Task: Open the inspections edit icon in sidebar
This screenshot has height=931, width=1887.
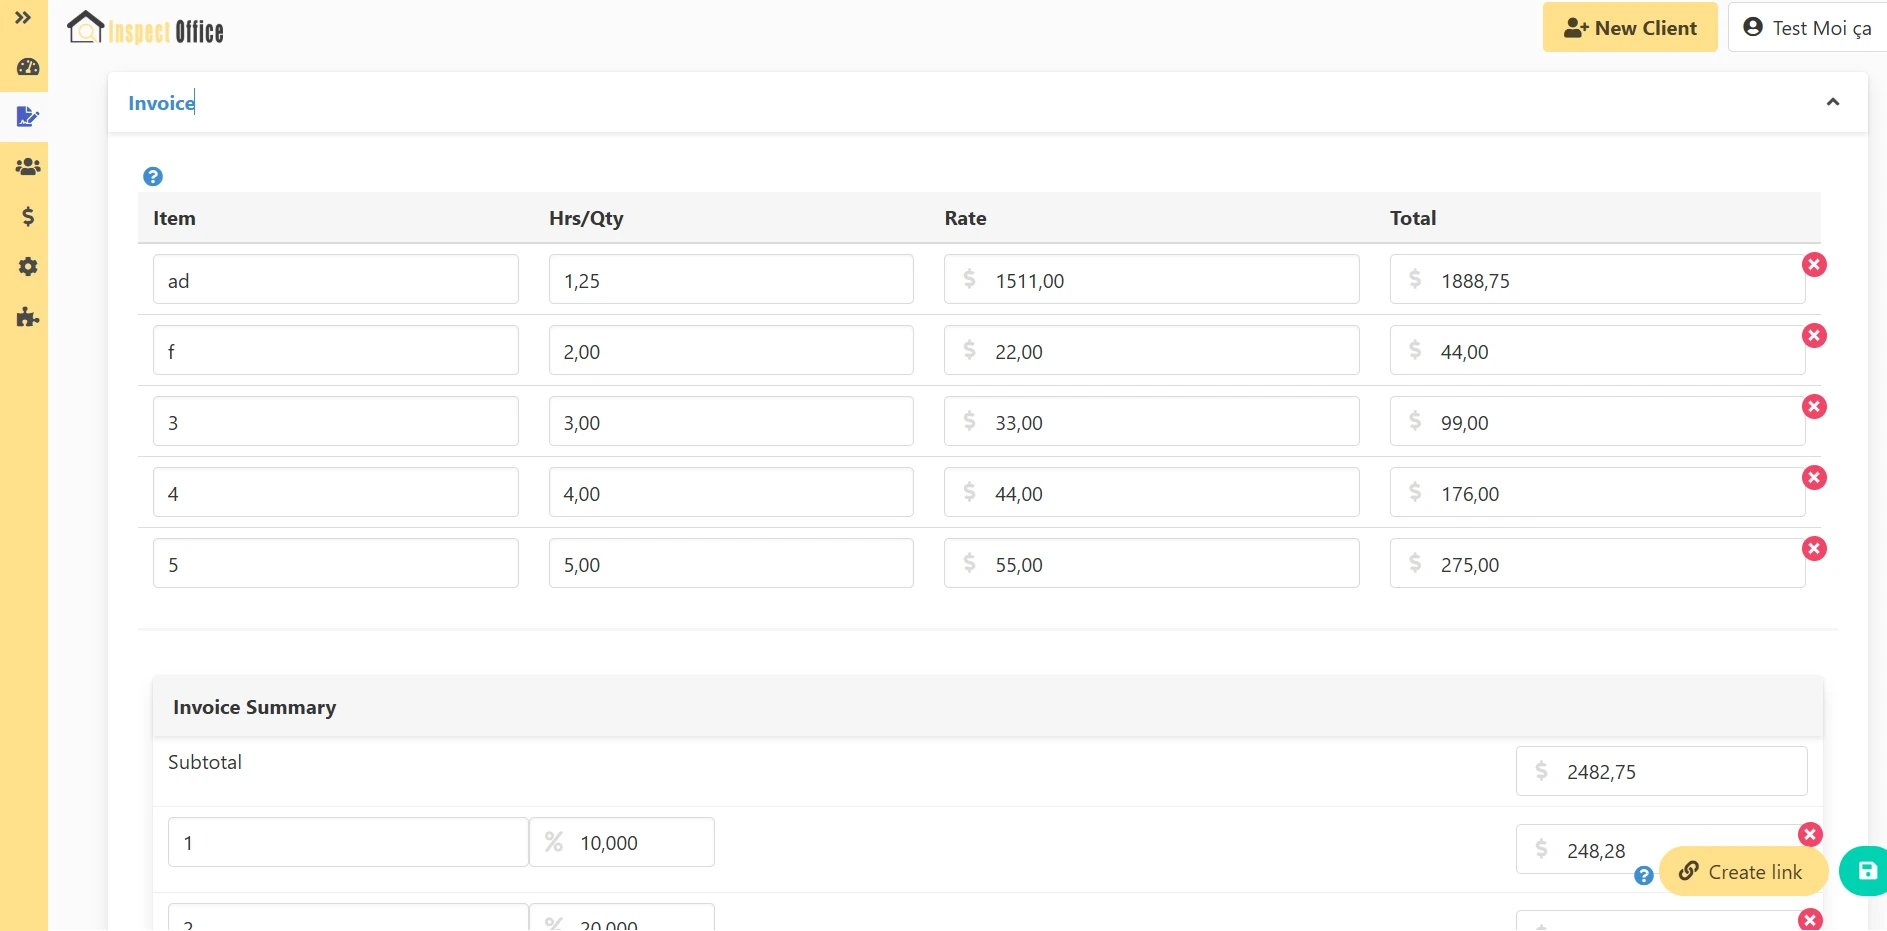Action: click(x=28, y=117)
